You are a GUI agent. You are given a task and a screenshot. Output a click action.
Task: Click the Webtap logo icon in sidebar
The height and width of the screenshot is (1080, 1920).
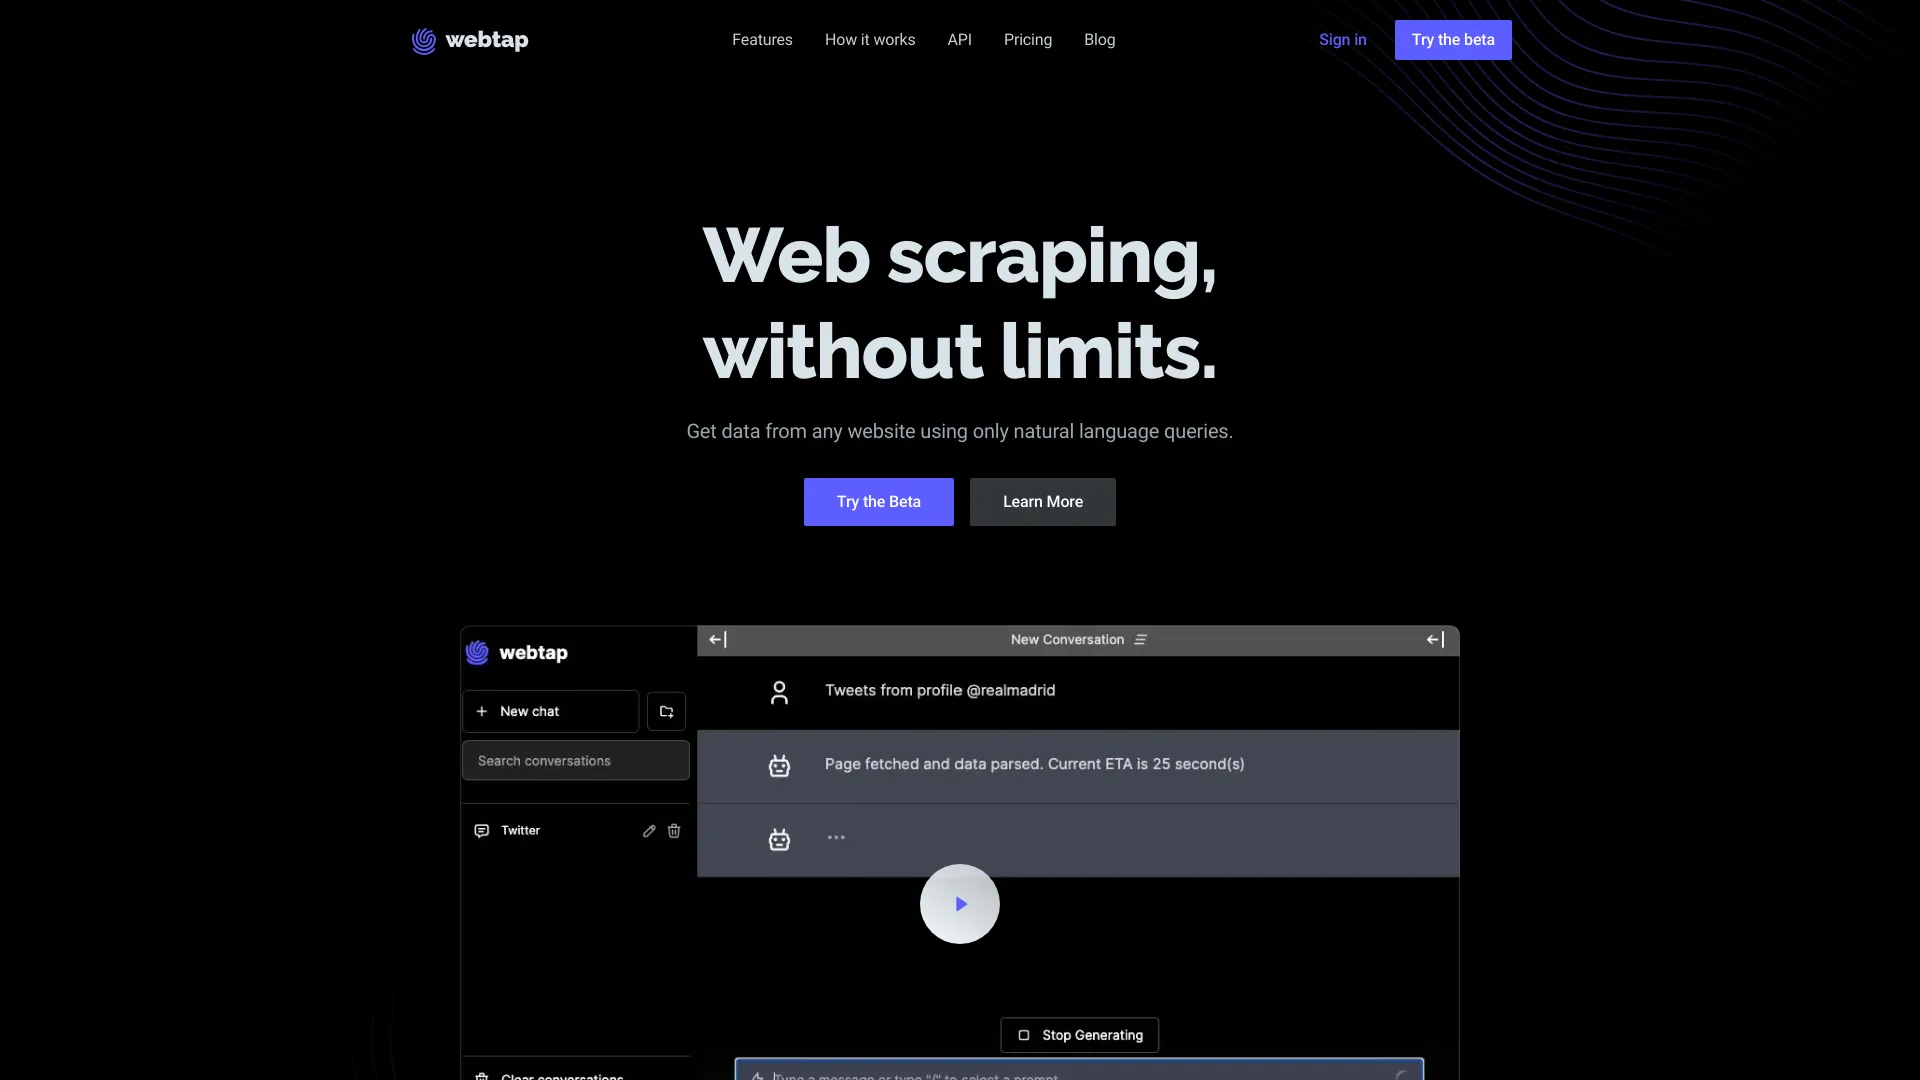[477, 651]
